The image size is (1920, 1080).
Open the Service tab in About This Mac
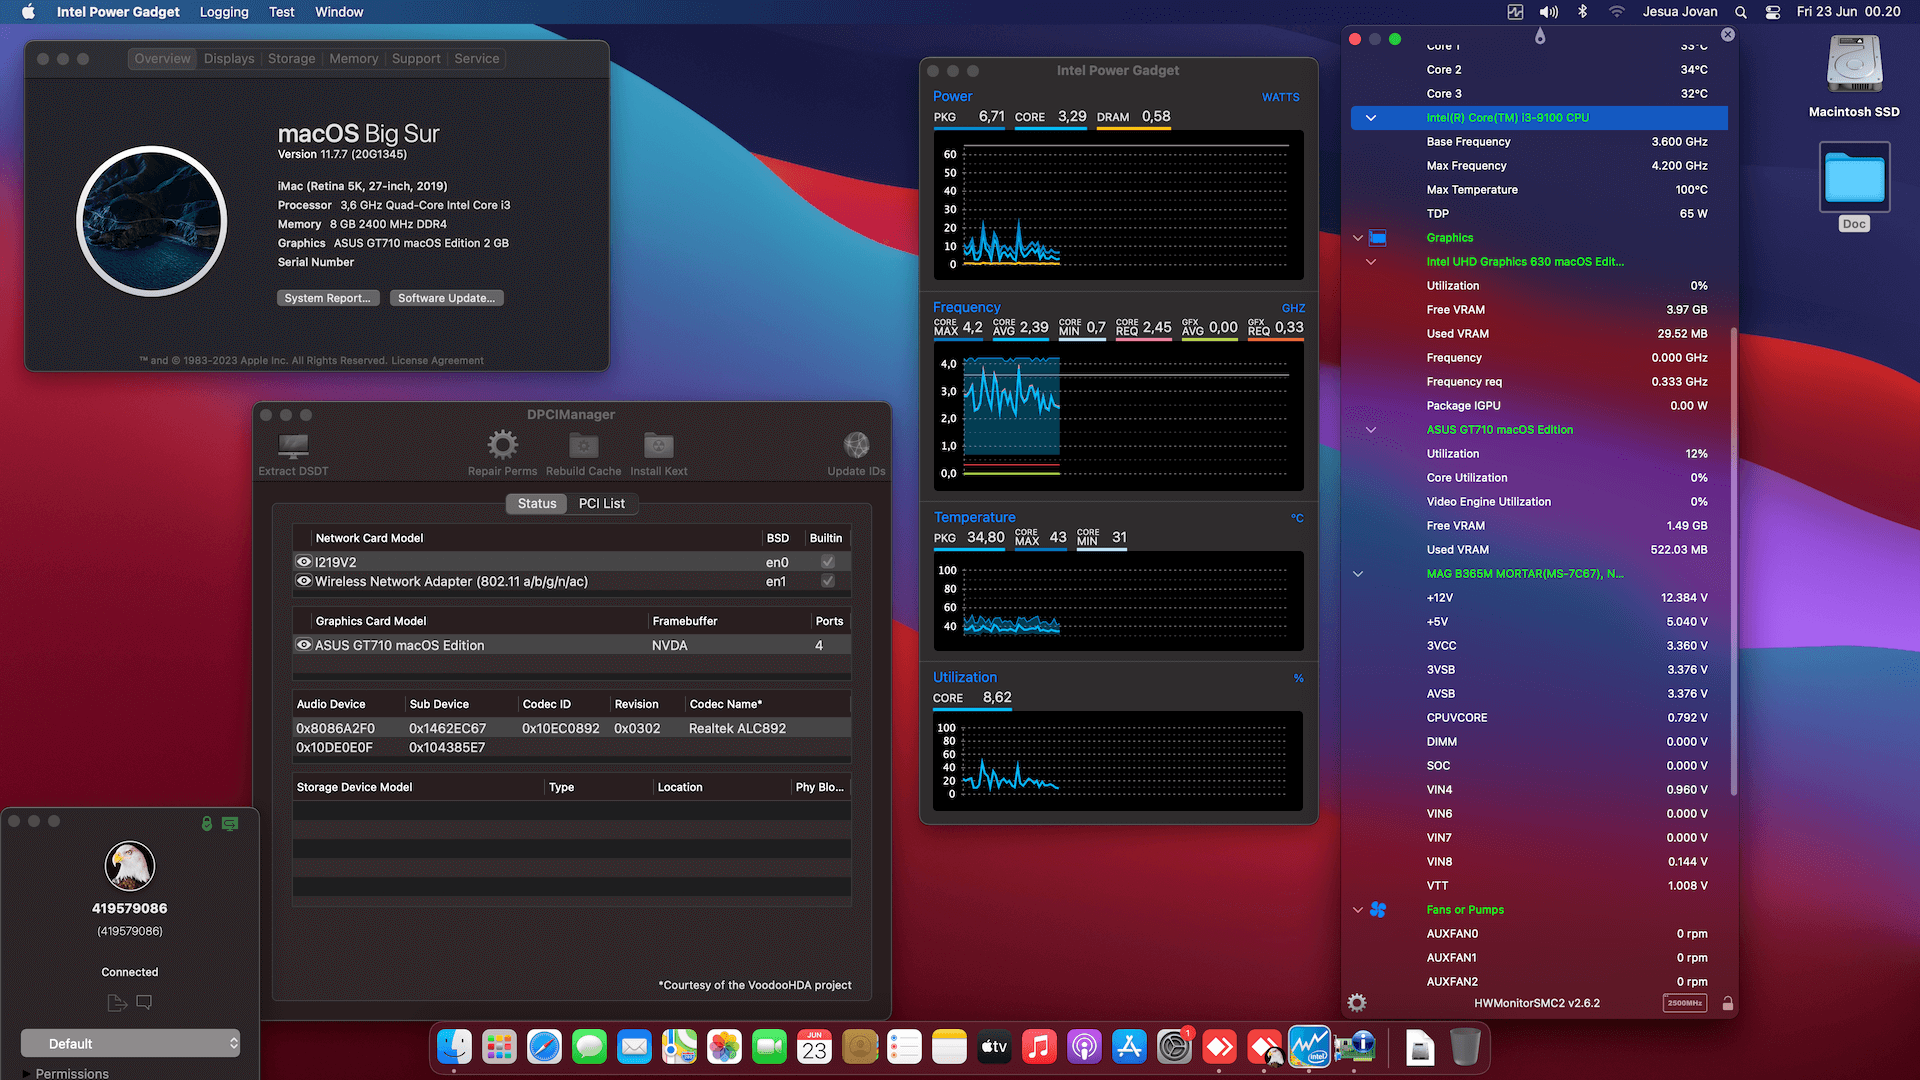click(476, 59)
